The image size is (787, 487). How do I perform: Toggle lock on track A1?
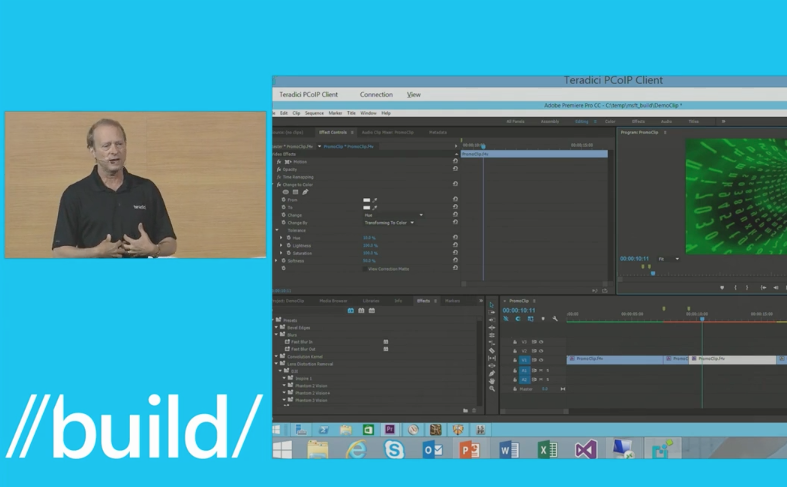(x=515, y=370)
